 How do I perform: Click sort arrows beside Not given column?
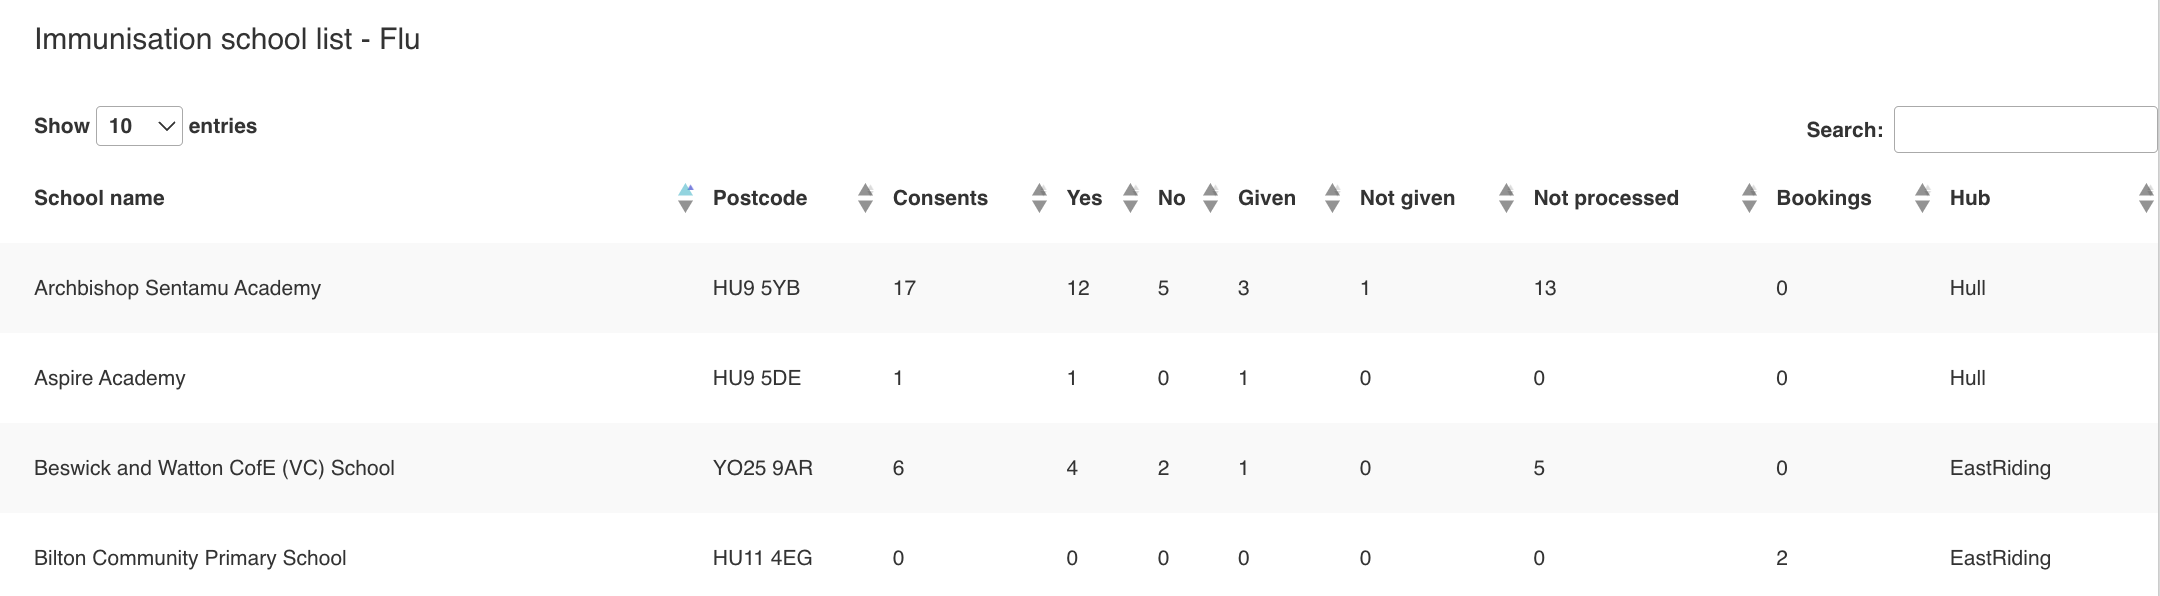coord(1506,198)
